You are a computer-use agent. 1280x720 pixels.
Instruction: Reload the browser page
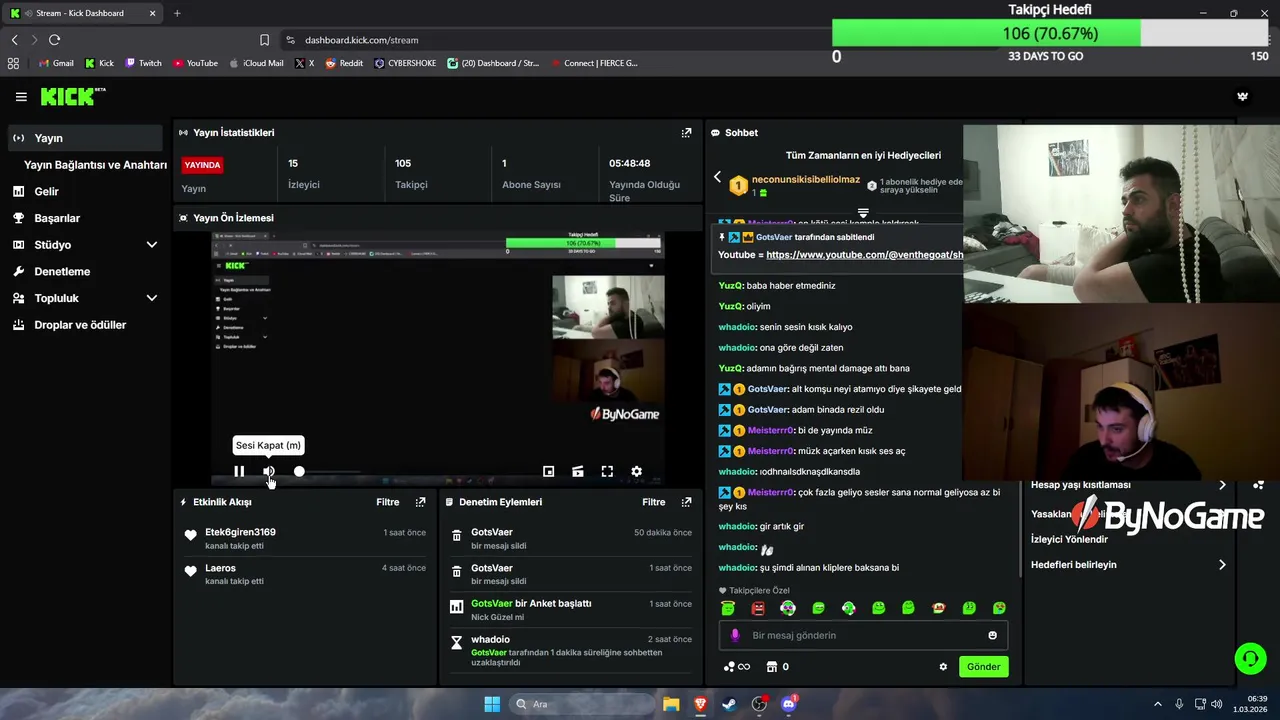(x=54, y=40)
